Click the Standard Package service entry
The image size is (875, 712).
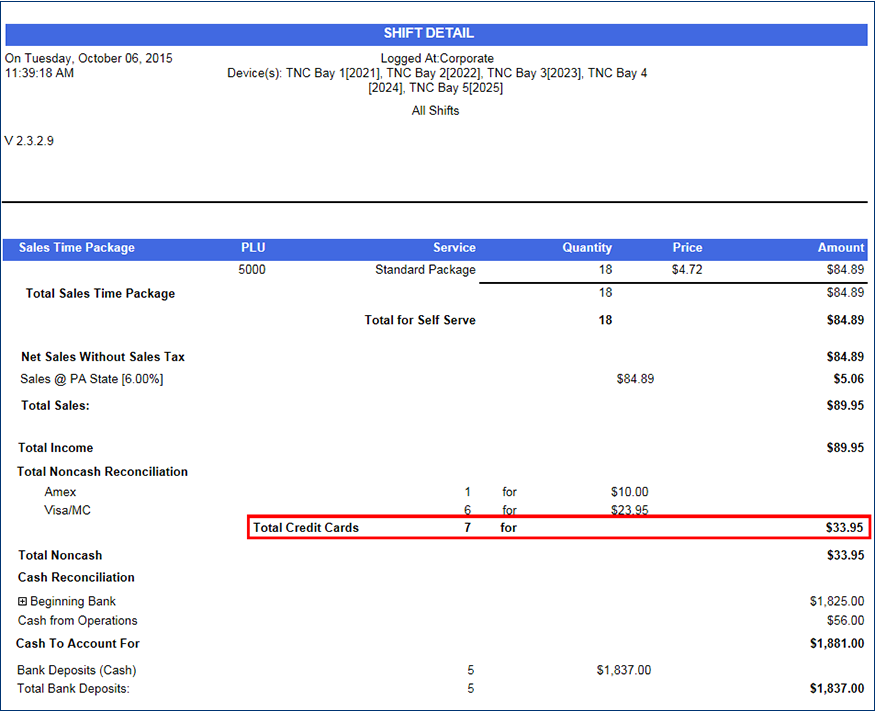point(425,270)
